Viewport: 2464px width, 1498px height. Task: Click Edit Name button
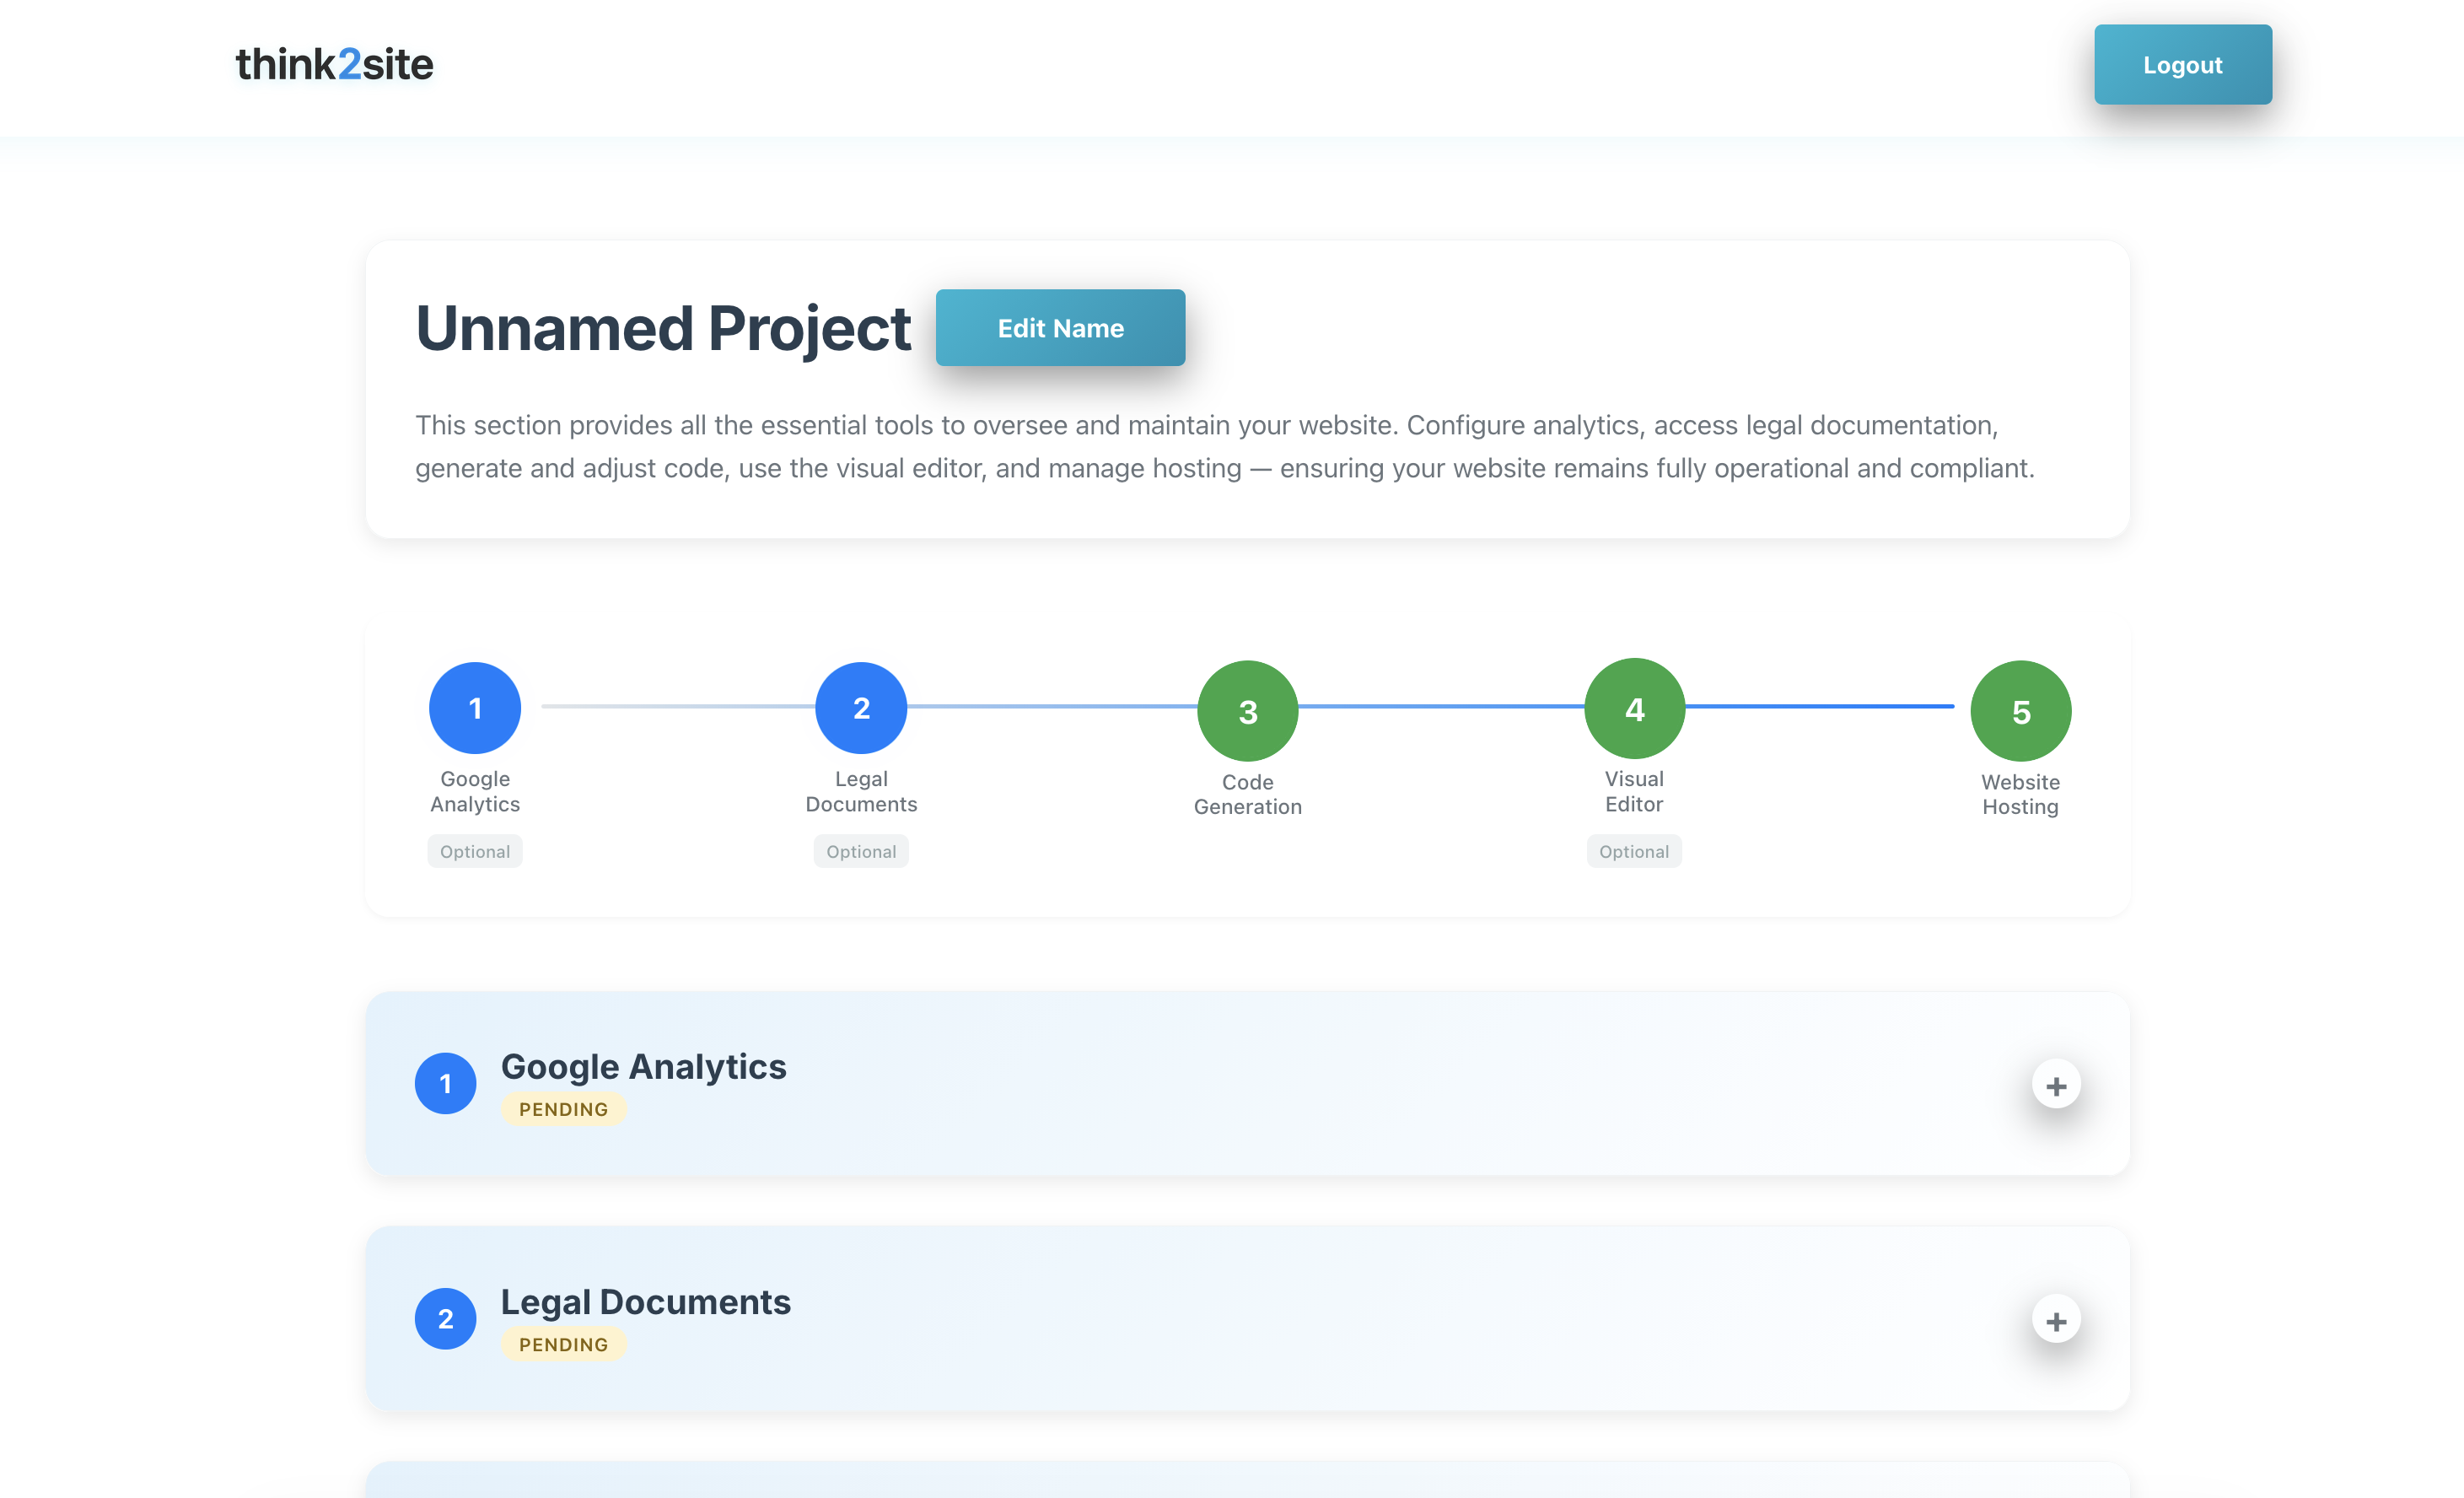(1060, 328)
